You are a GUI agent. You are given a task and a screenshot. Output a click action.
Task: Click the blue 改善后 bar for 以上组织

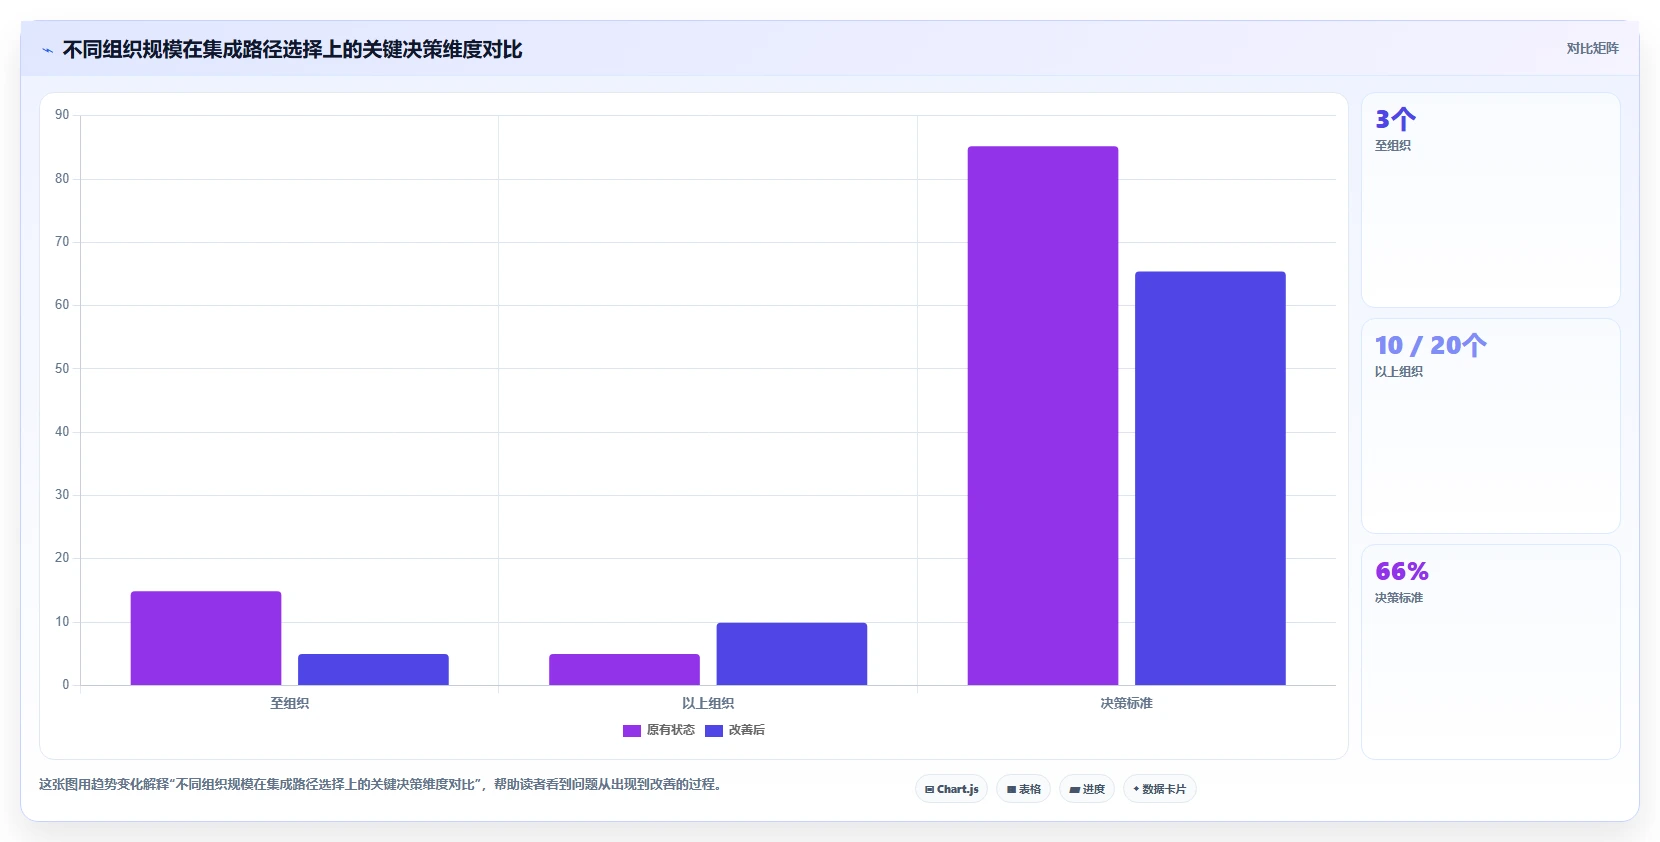tap(792, 654)
